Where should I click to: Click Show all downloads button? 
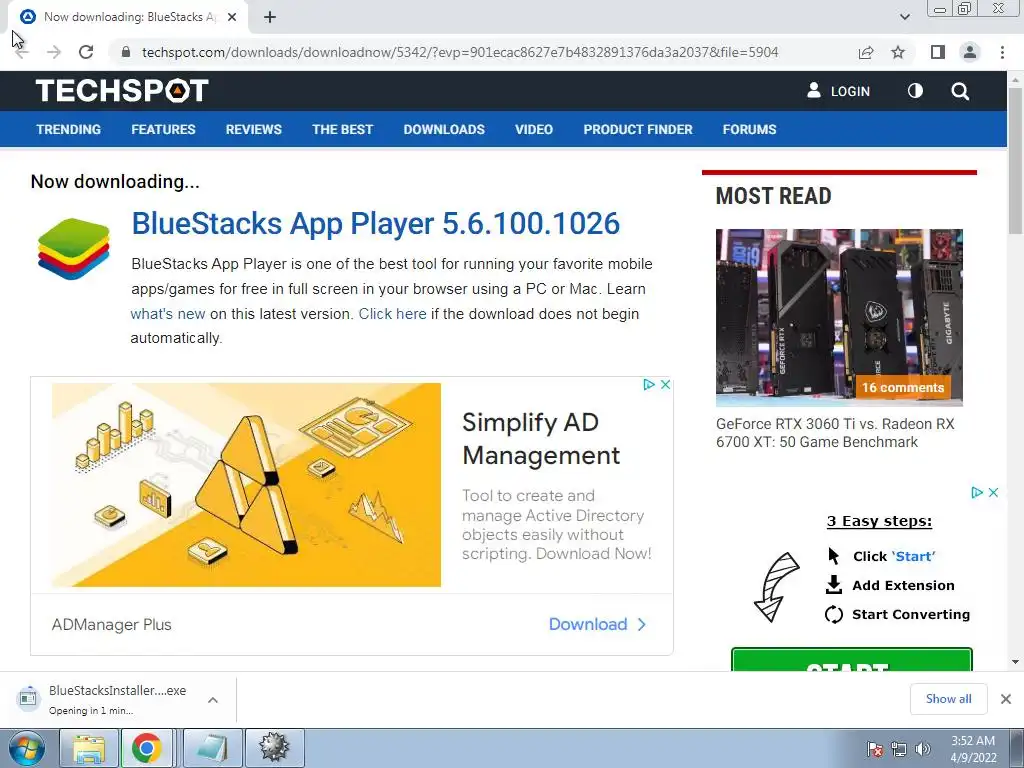tap(948, 699)
